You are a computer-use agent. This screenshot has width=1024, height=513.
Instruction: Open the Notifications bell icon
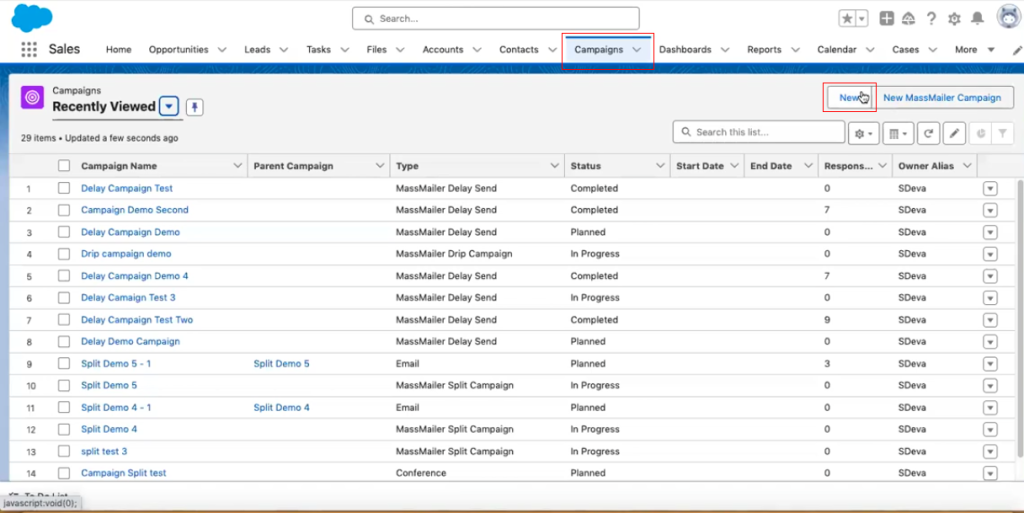(x=977, y=19)
